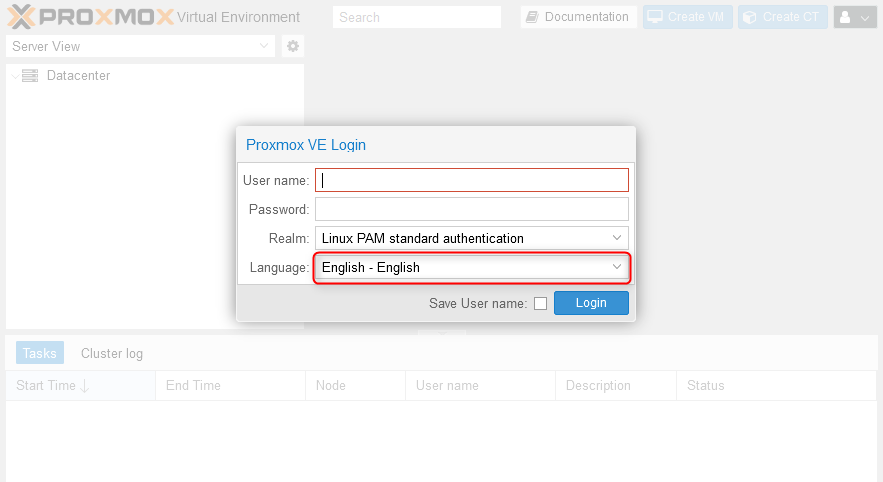This screenshot has height=482, width=883.
Task: Select the Tasks tab
Action: 40,353
